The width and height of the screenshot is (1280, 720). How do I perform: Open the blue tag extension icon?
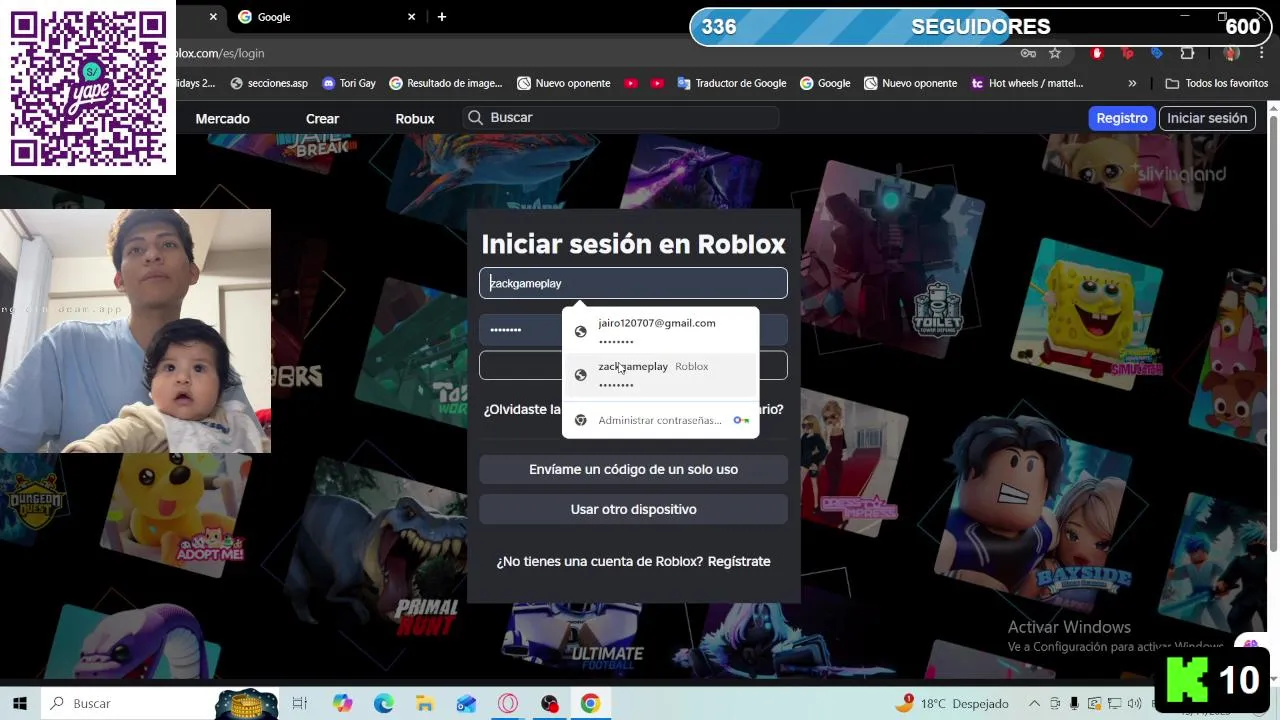[1157, 53]
